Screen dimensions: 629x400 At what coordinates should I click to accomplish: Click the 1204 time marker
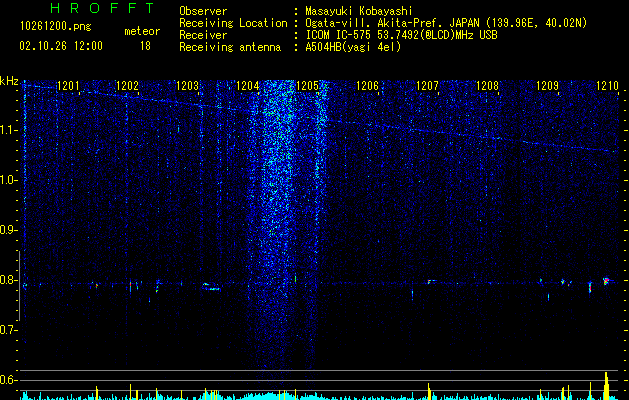[248, 86]
